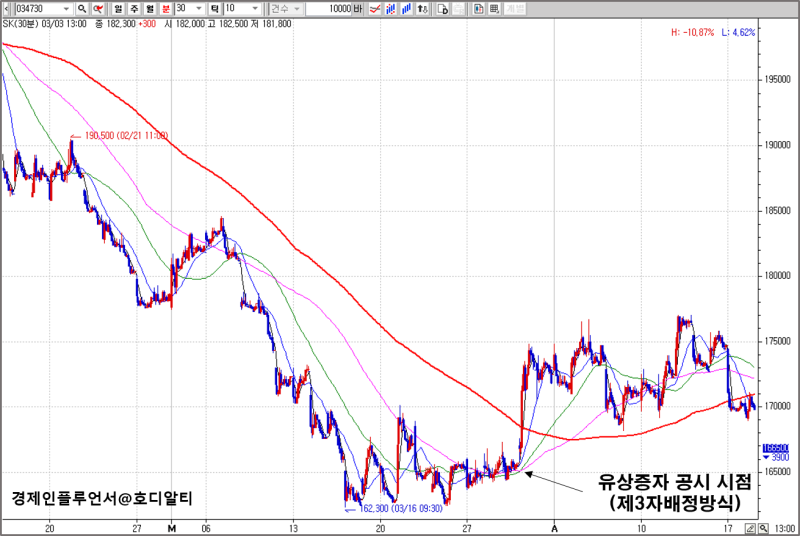Viewport: 800px width, 536px height.
Task: Click the 13:00 time label at bottom right
Action: point(784,528)
